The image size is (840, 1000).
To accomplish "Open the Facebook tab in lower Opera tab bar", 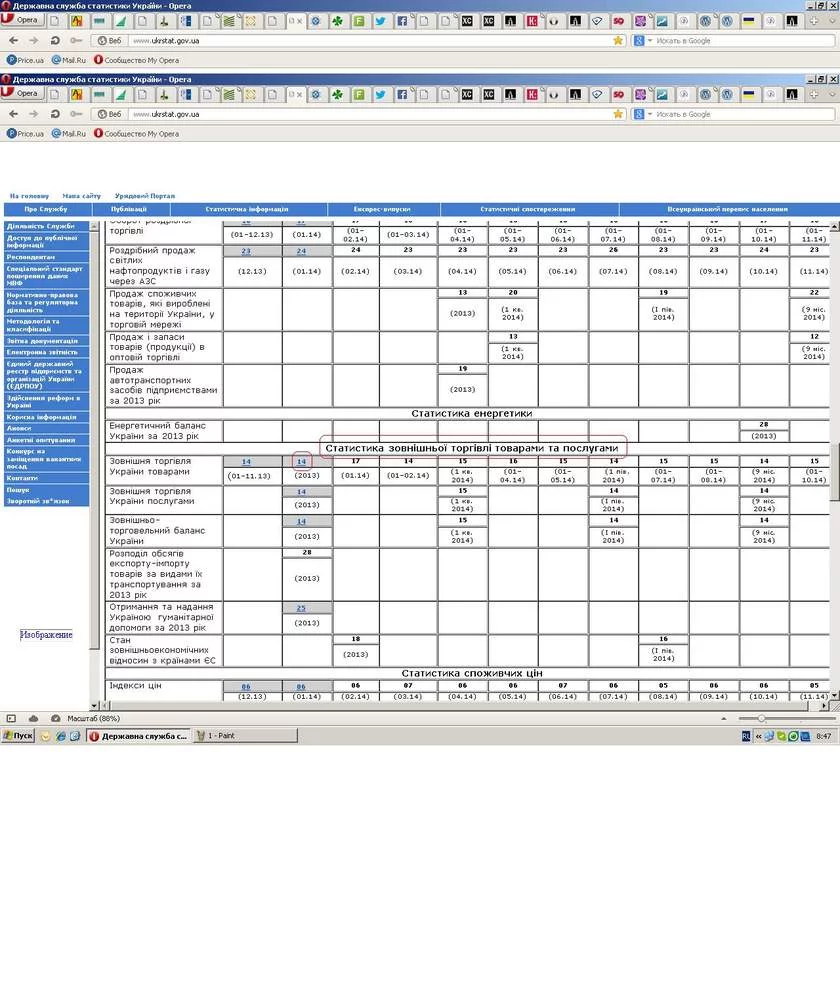I will point(402,94).
